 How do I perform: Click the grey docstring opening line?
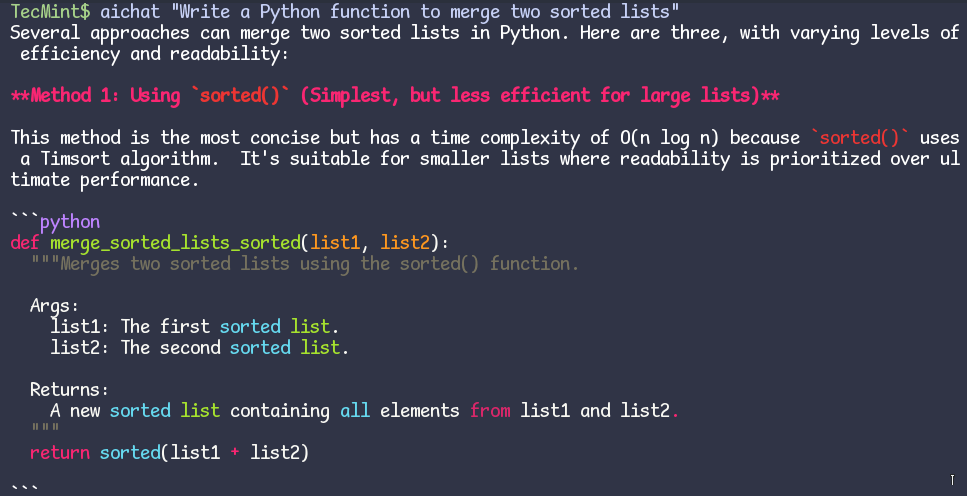(x=305, y=264)
